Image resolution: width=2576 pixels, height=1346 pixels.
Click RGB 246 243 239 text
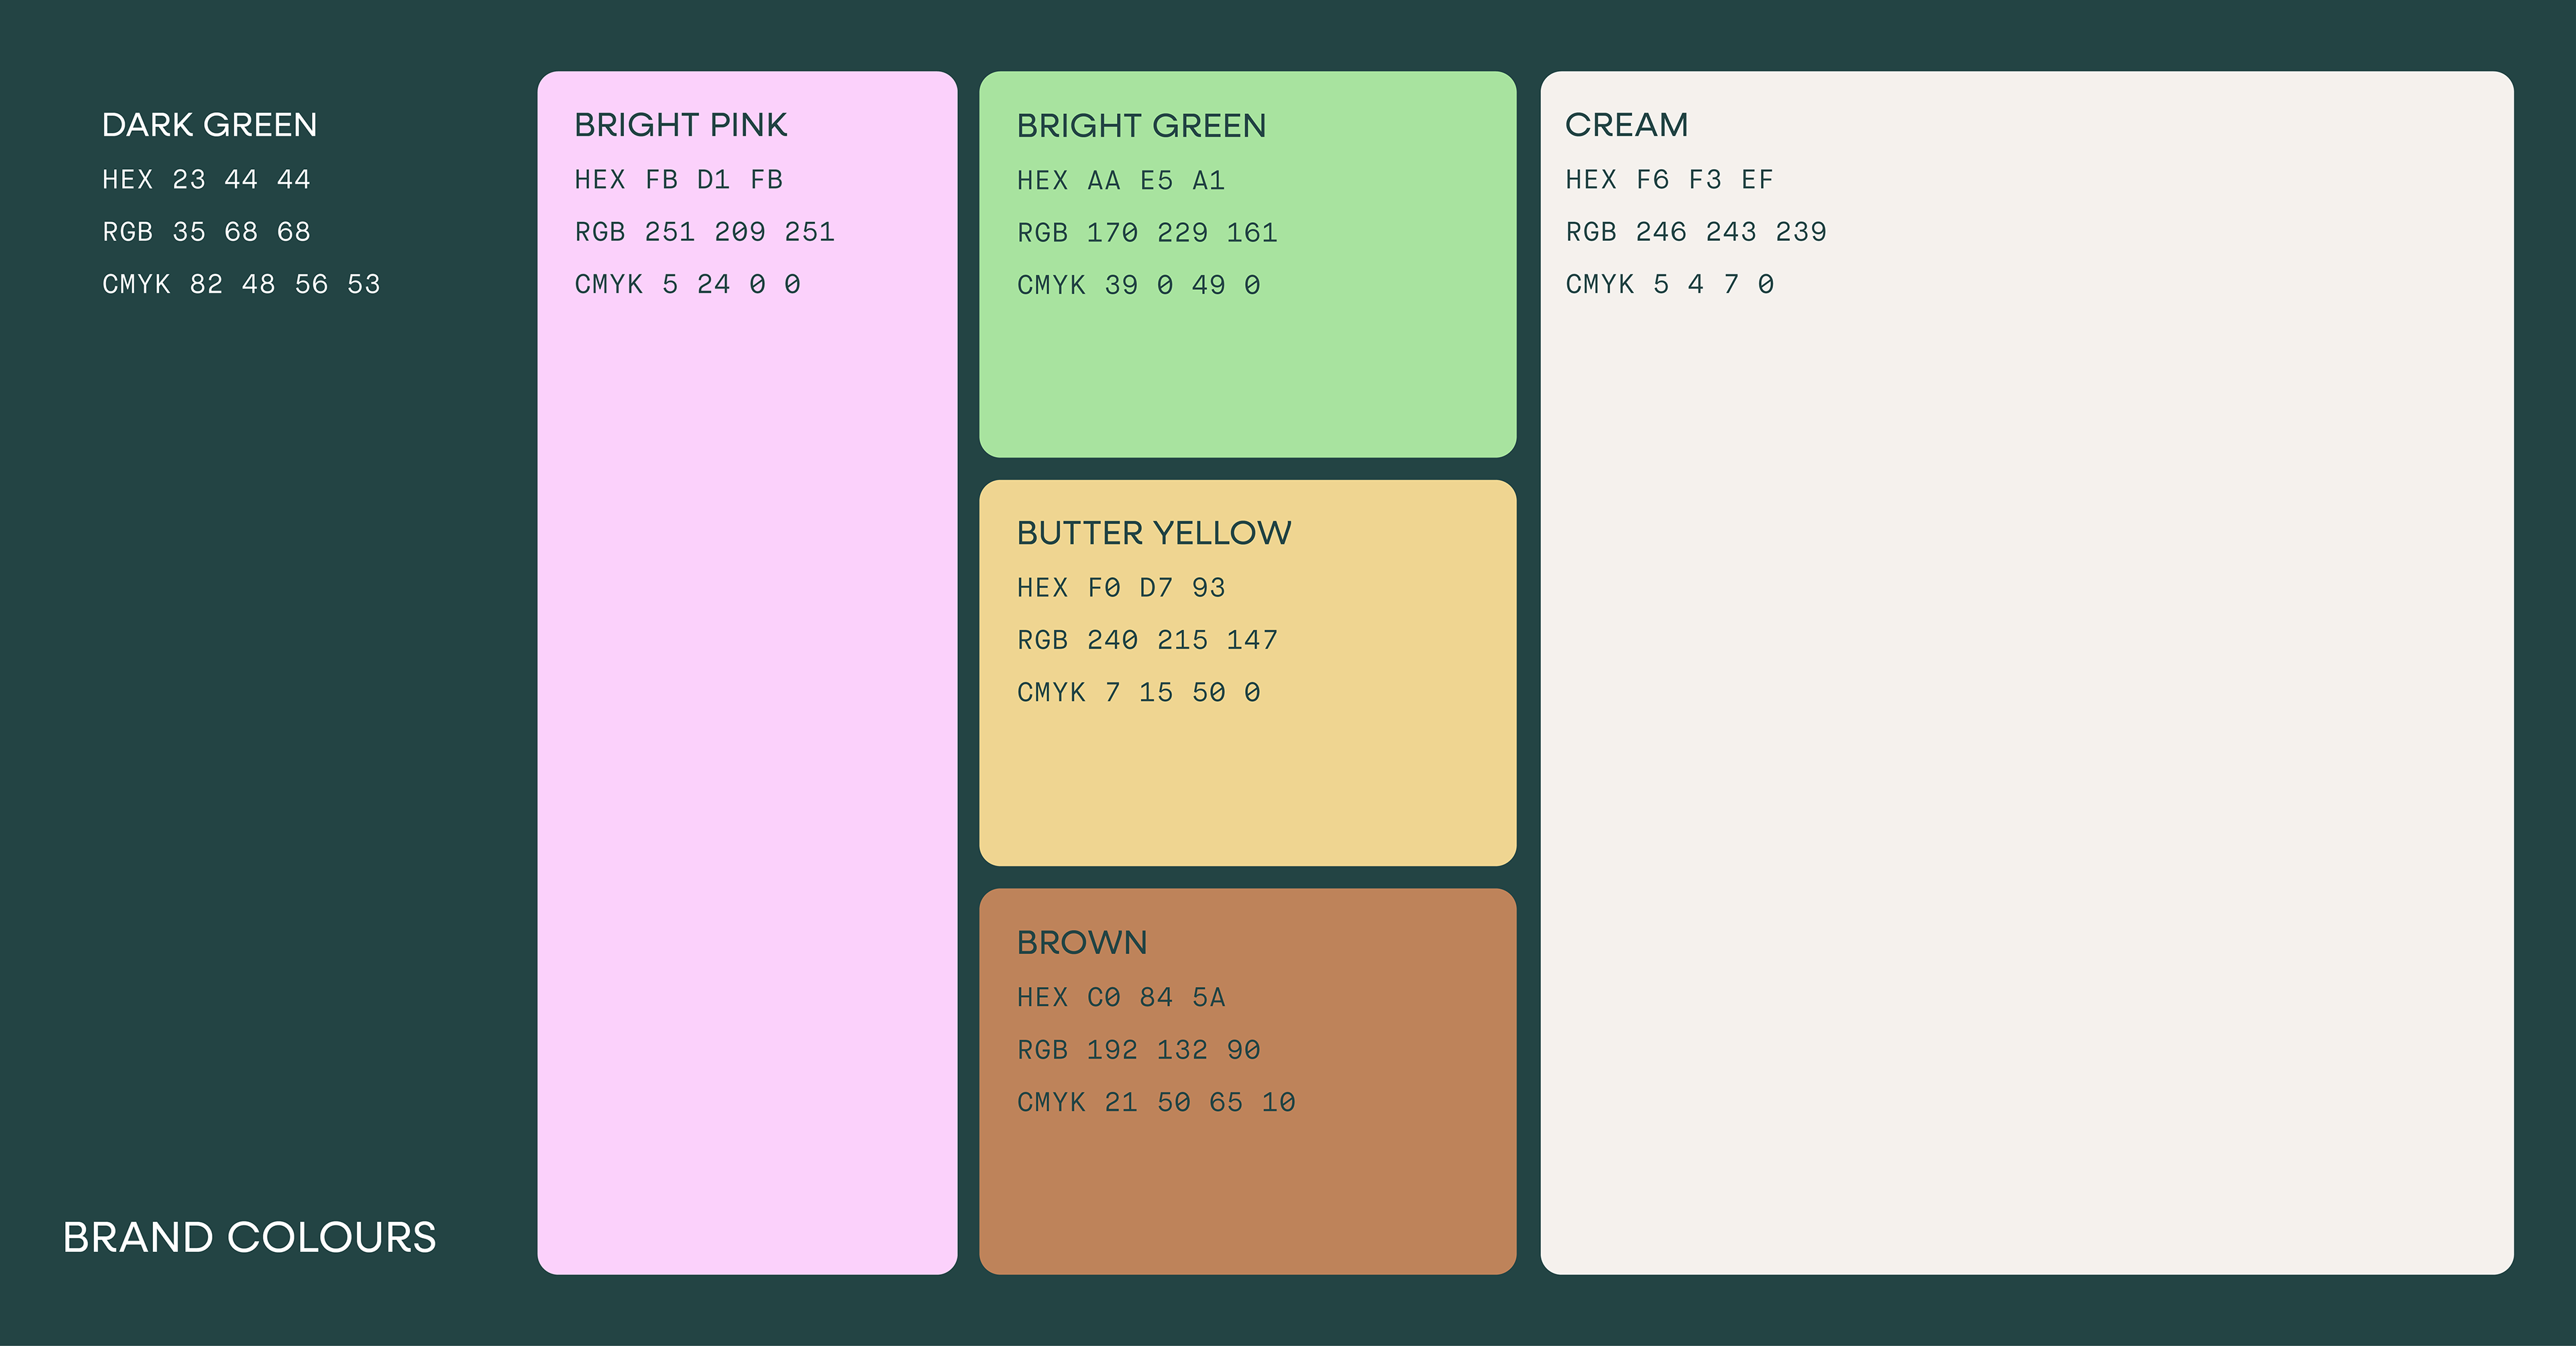(x=1695, y=232)
